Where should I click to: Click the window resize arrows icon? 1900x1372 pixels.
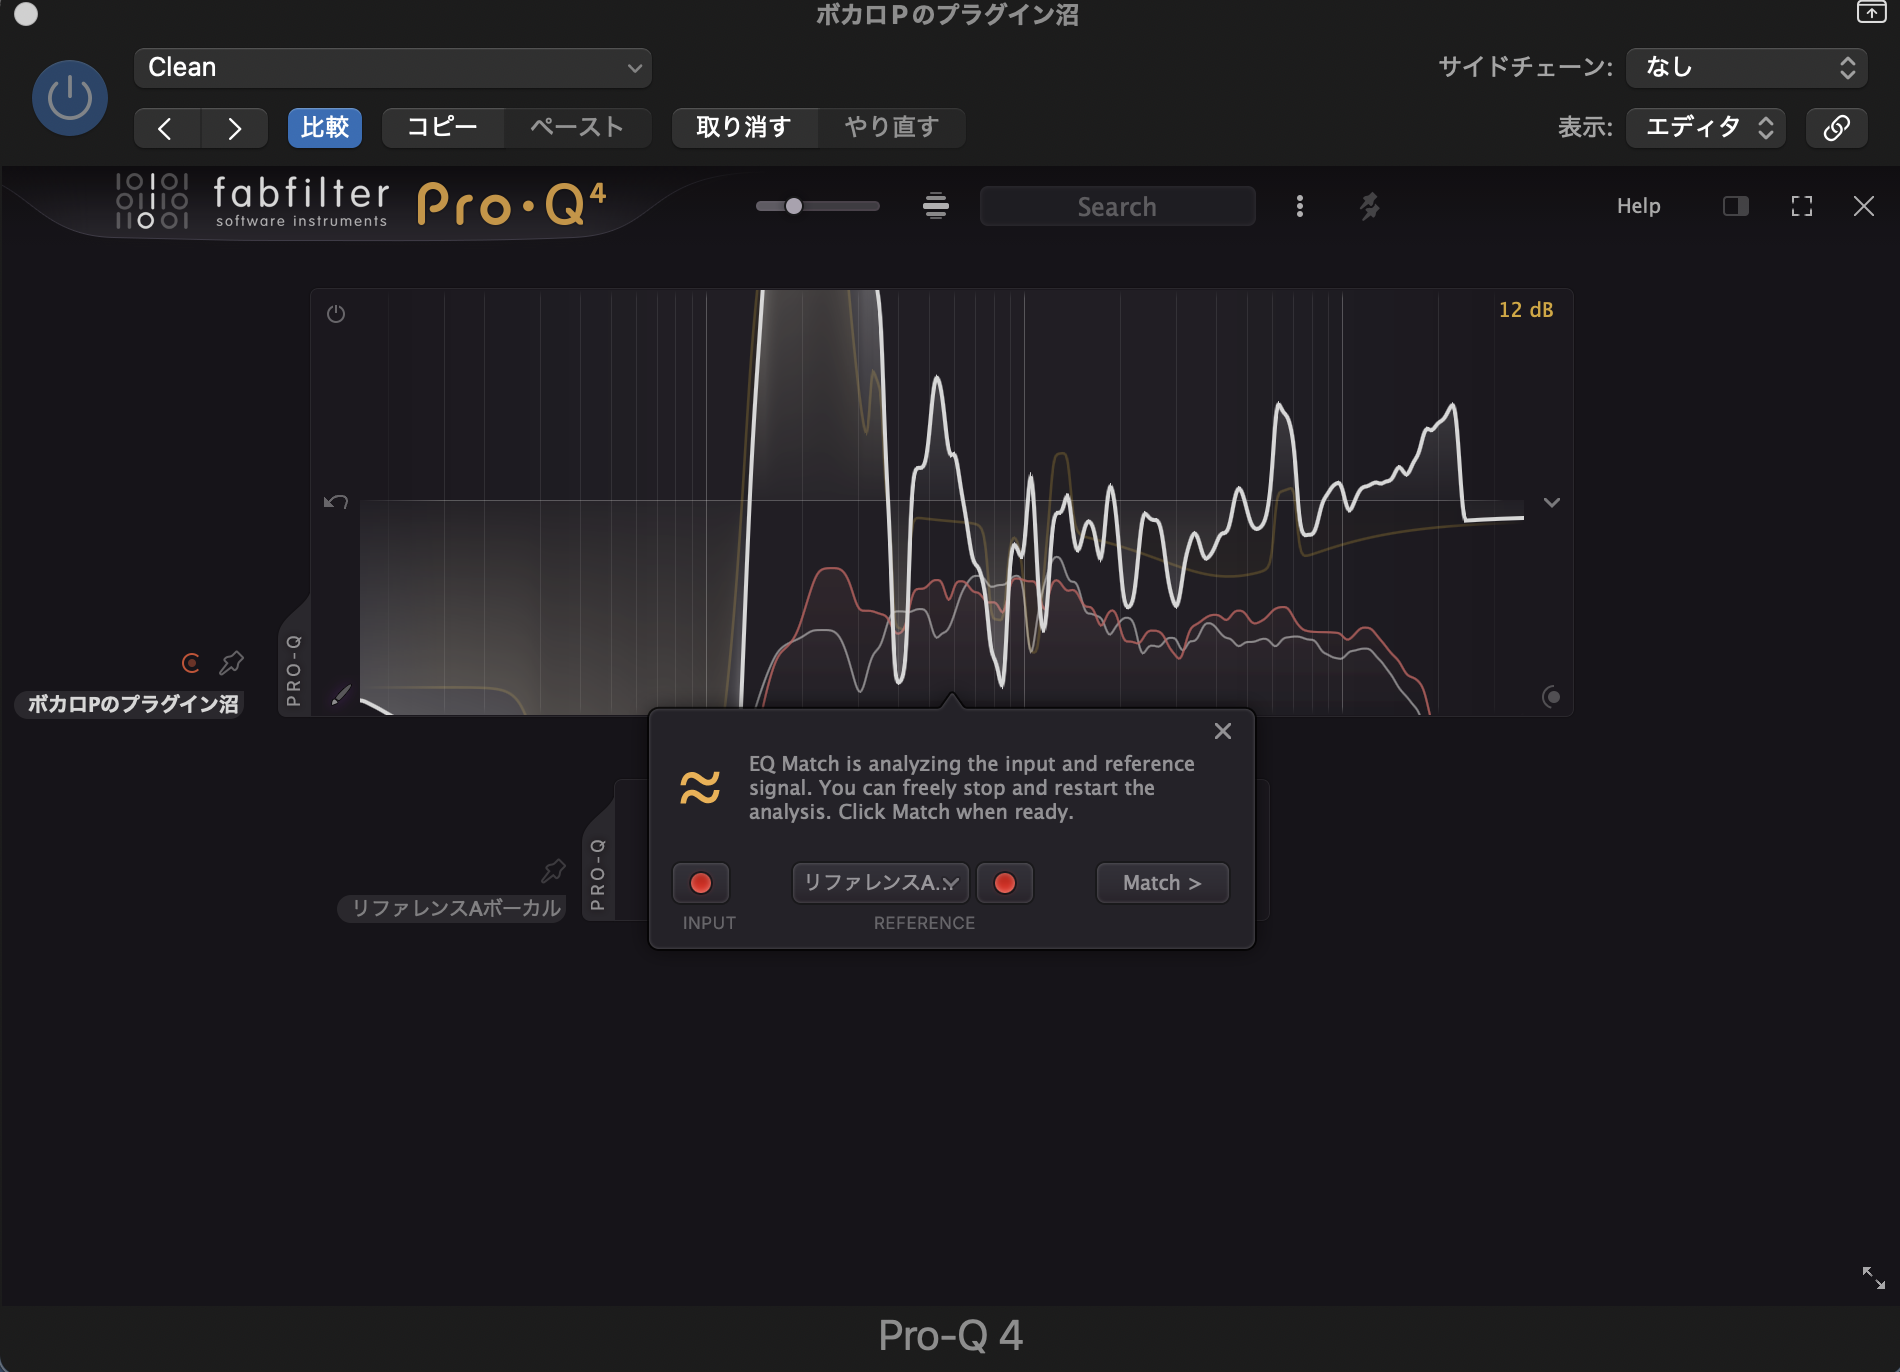[1873, 1277]
